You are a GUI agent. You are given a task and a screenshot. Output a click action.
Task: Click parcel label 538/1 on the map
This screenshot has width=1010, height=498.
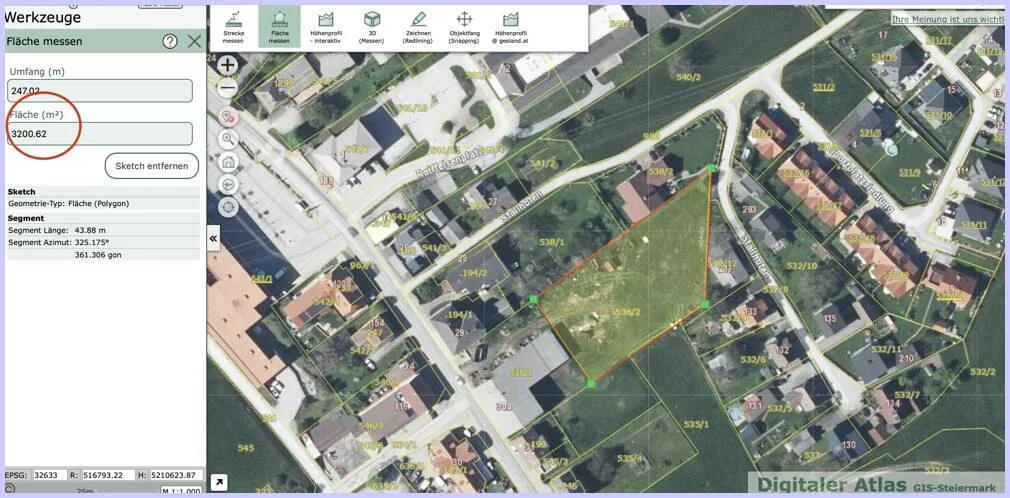(x=551, y=242)
